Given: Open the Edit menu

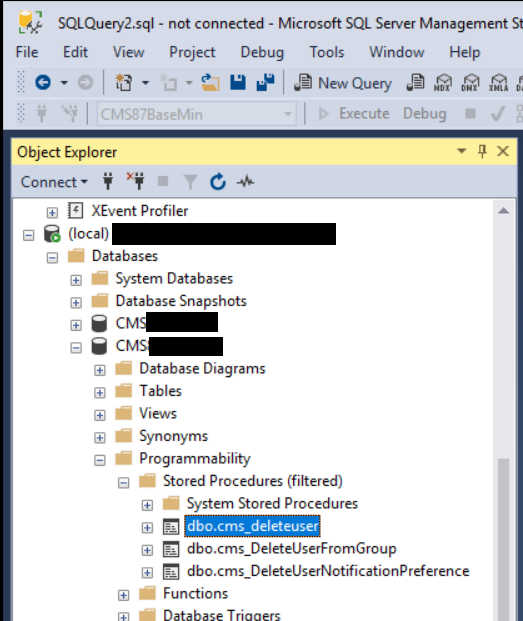Looking at the screenshot, I should 75,52.
